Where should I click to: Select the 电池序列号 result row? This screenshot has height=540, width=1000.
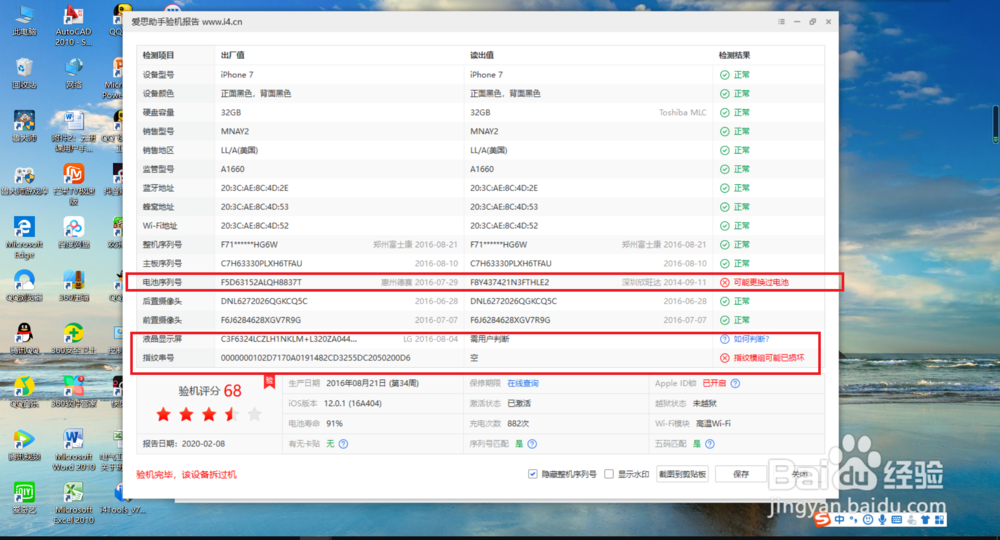click(x=485, y=282)
